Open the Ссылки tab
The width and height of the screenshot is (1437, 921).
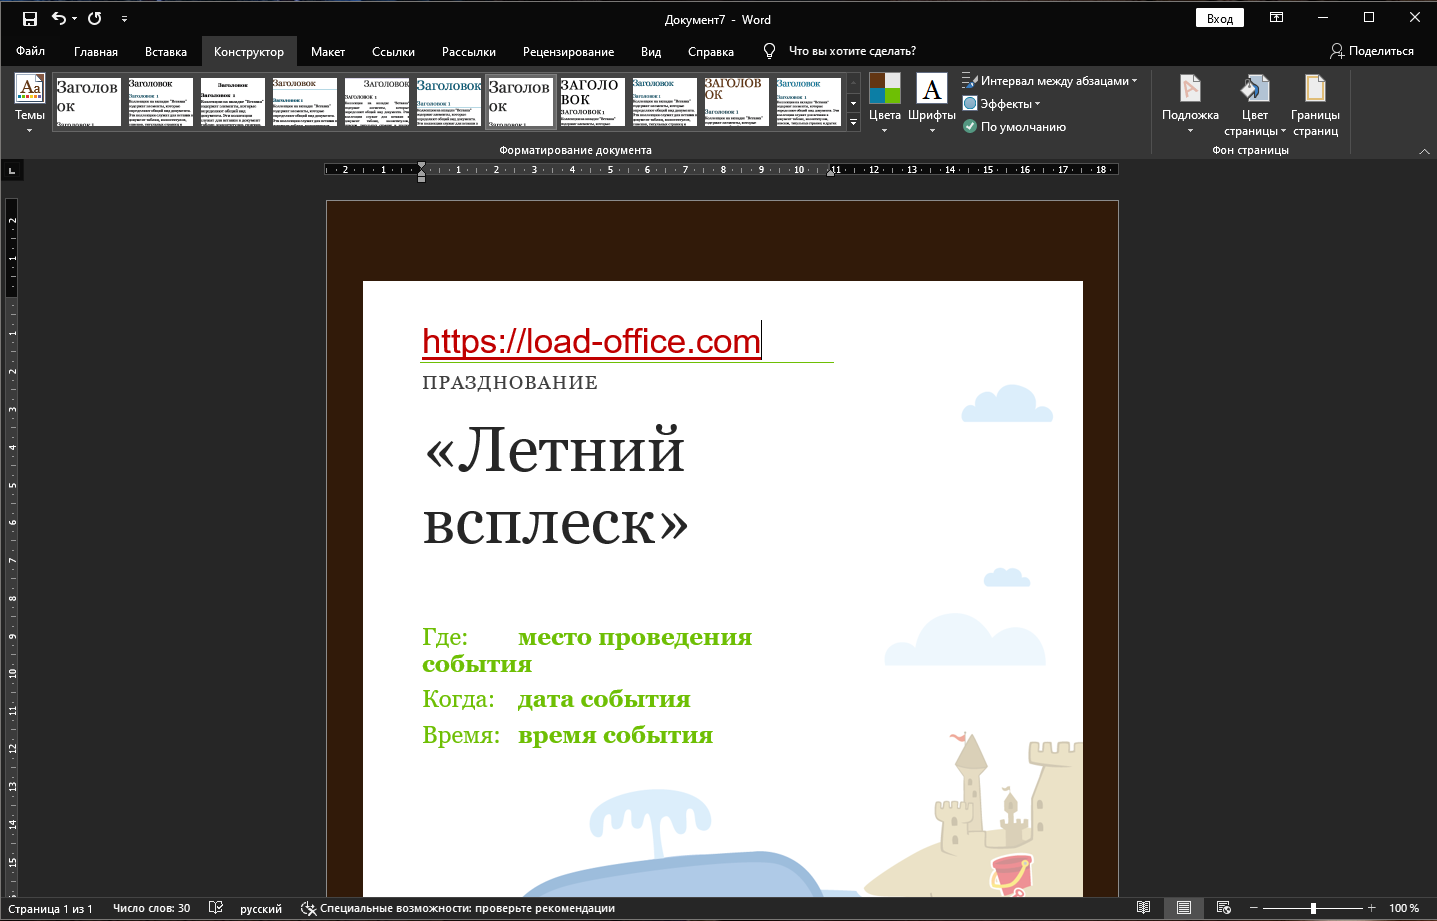[393, 51]
